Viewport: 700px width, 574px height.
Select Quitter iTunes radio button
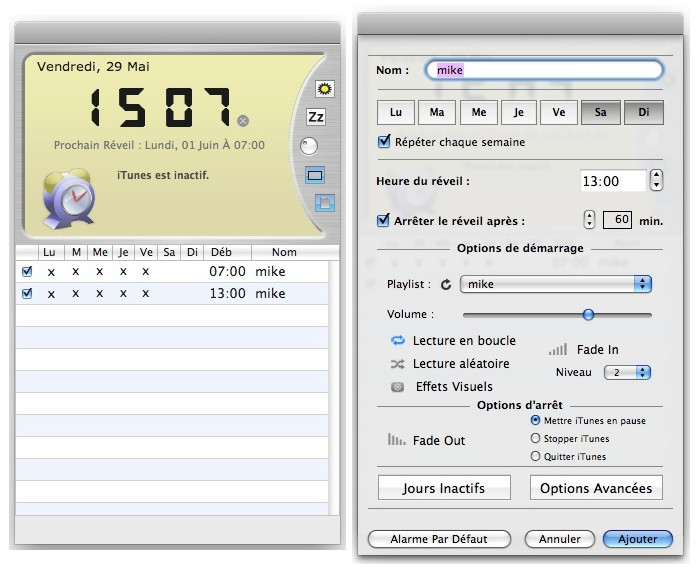point(535,456)
